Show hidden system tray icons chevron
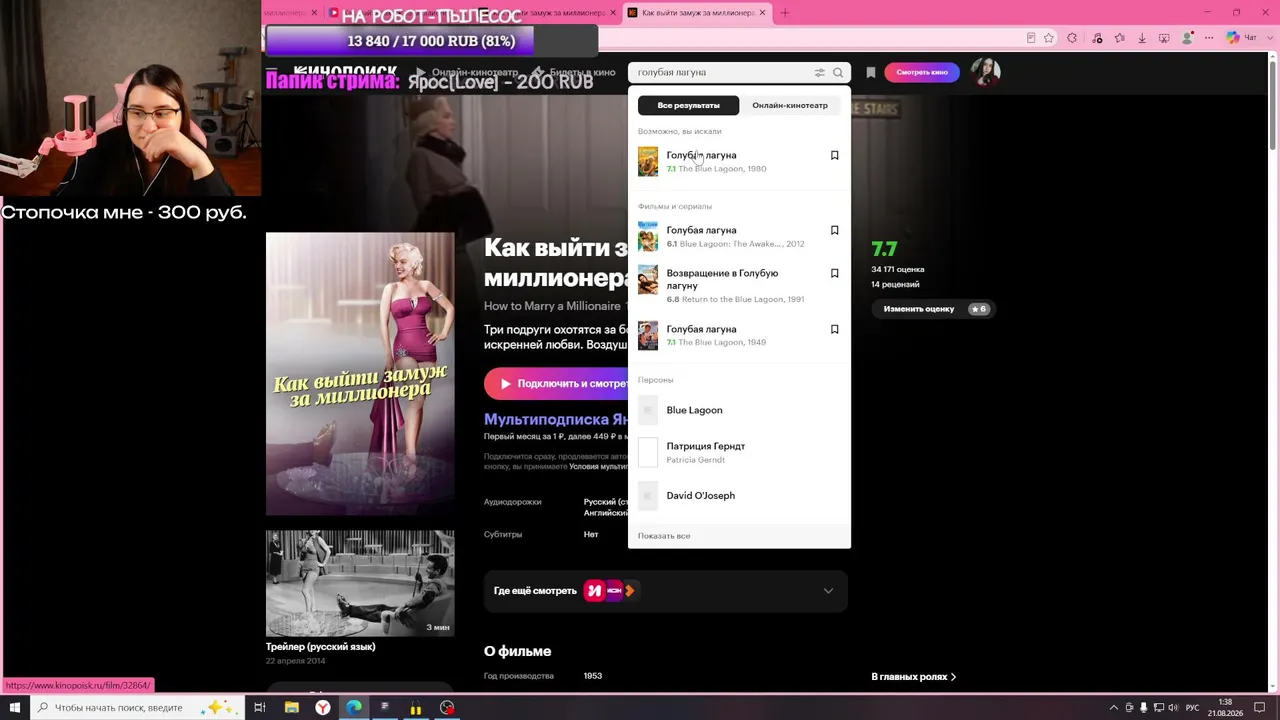 1114,708
